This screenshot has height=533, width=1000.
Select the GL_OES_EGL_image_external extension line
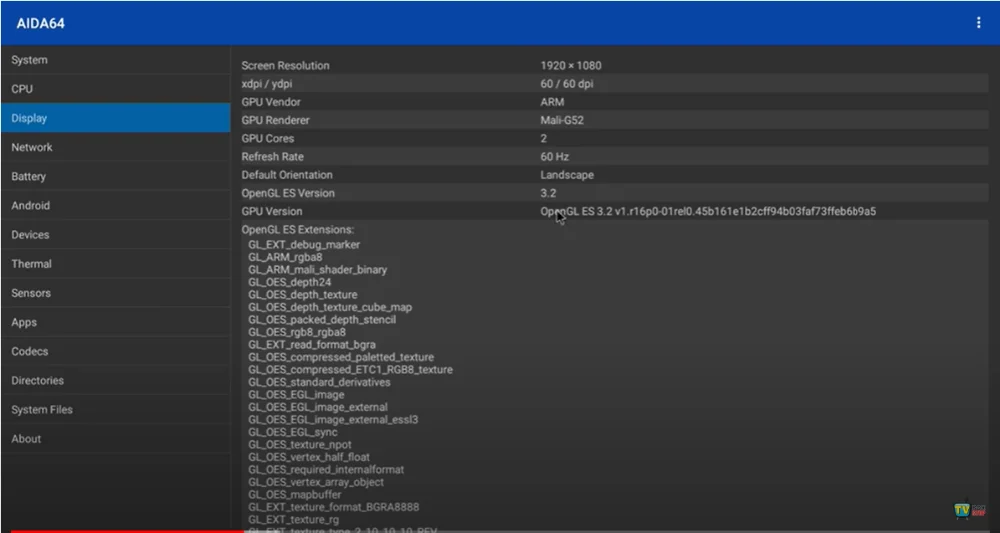(x=318, y=407)
